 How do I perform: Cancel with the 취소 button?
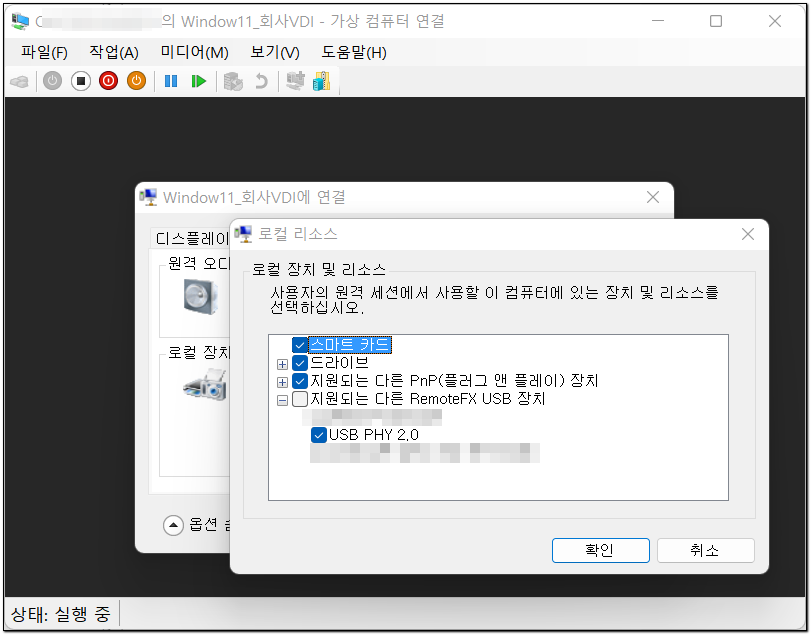pyautogui.click(x=705, y=550)
